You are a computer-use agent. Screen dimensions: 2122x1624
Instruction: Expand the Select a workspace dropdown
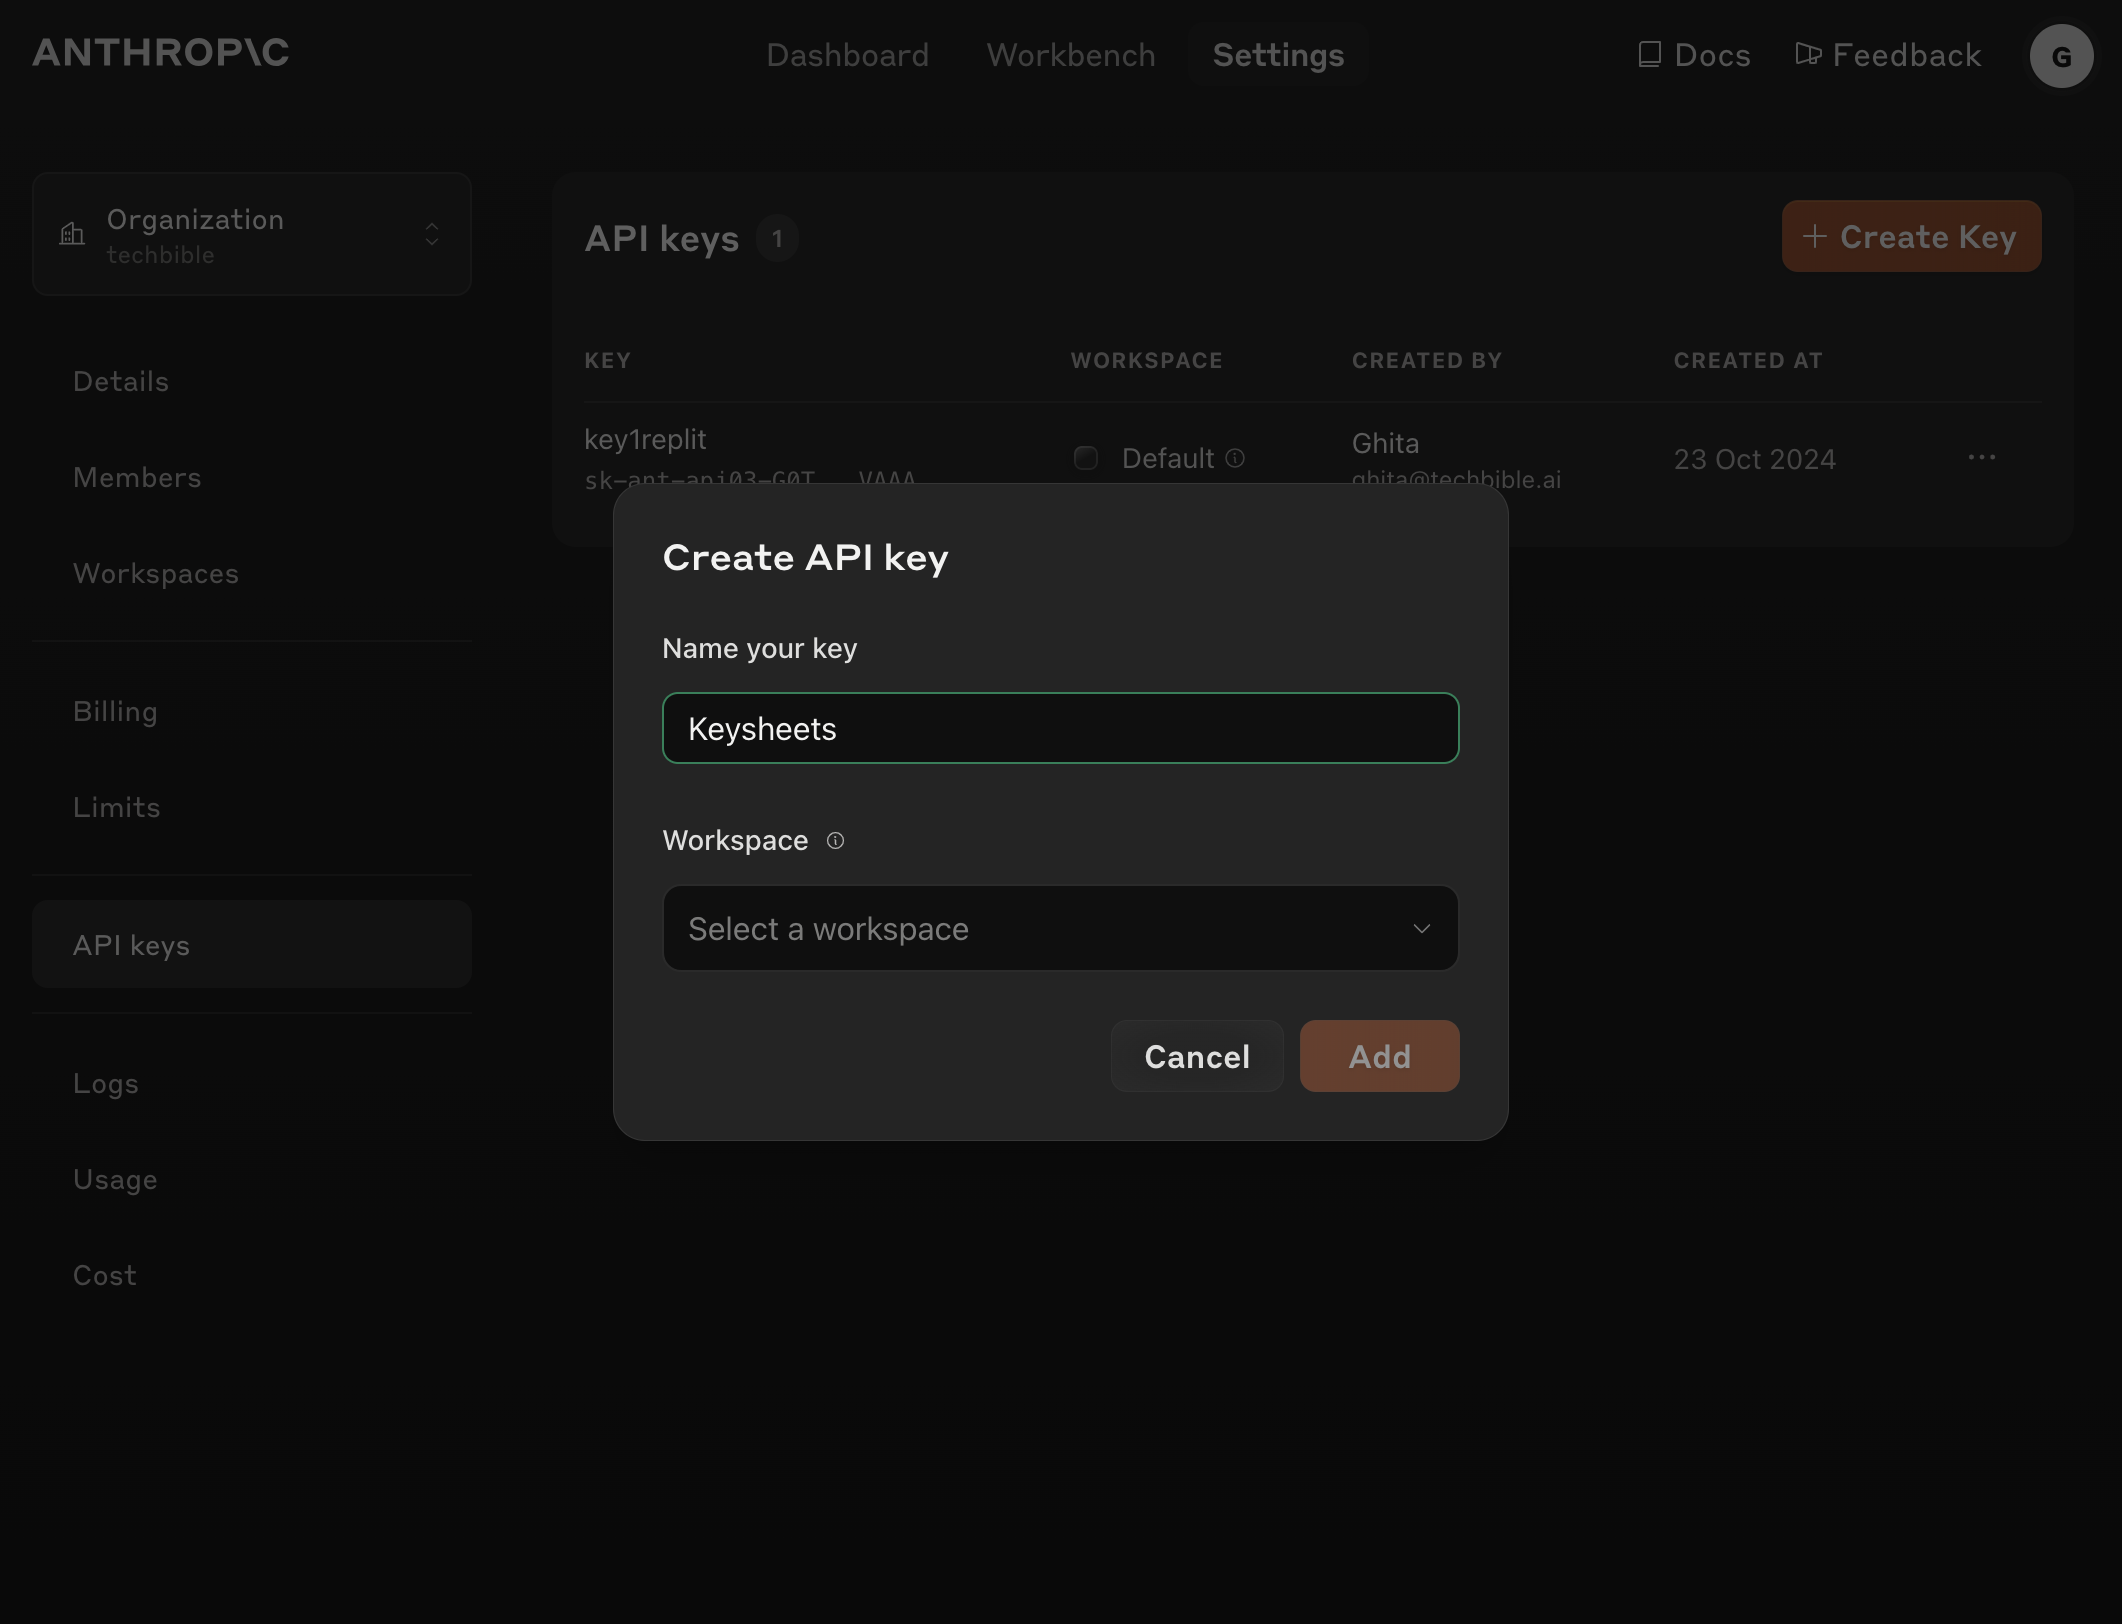[1060, 928]
